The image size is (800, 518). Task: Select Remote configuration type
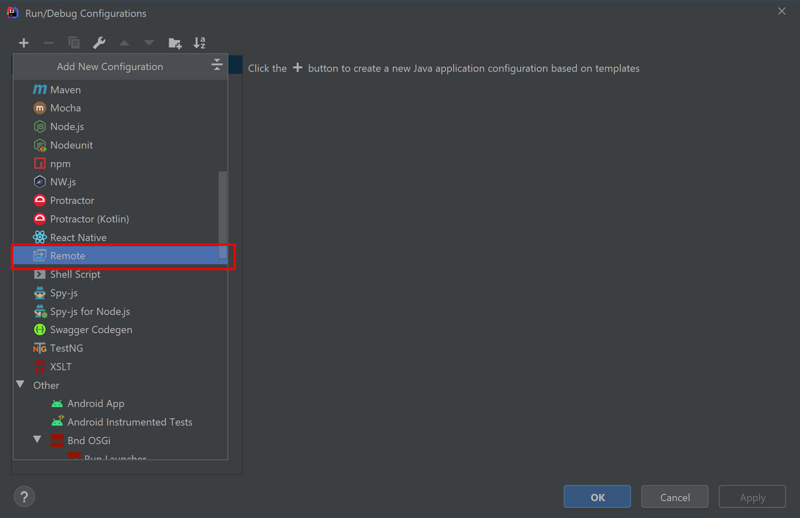pyautogui.click(x=120, y=256)
